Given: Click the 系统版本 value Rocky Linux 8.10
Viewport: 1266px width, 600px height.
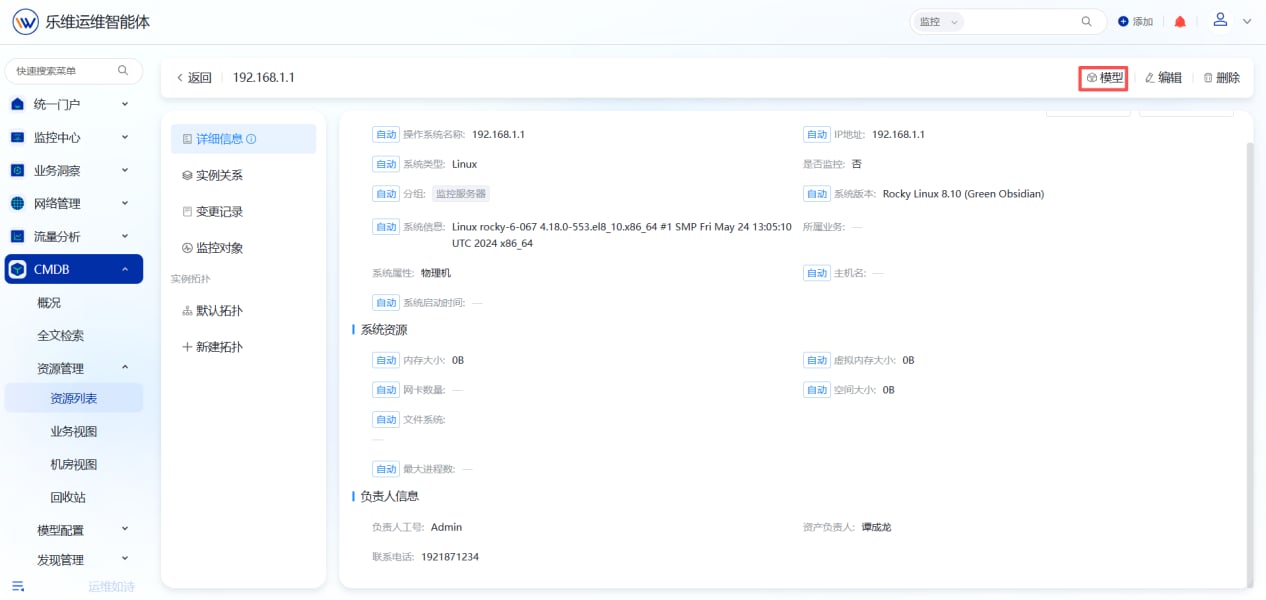Looking at the screenshot, I should point(963,194).
